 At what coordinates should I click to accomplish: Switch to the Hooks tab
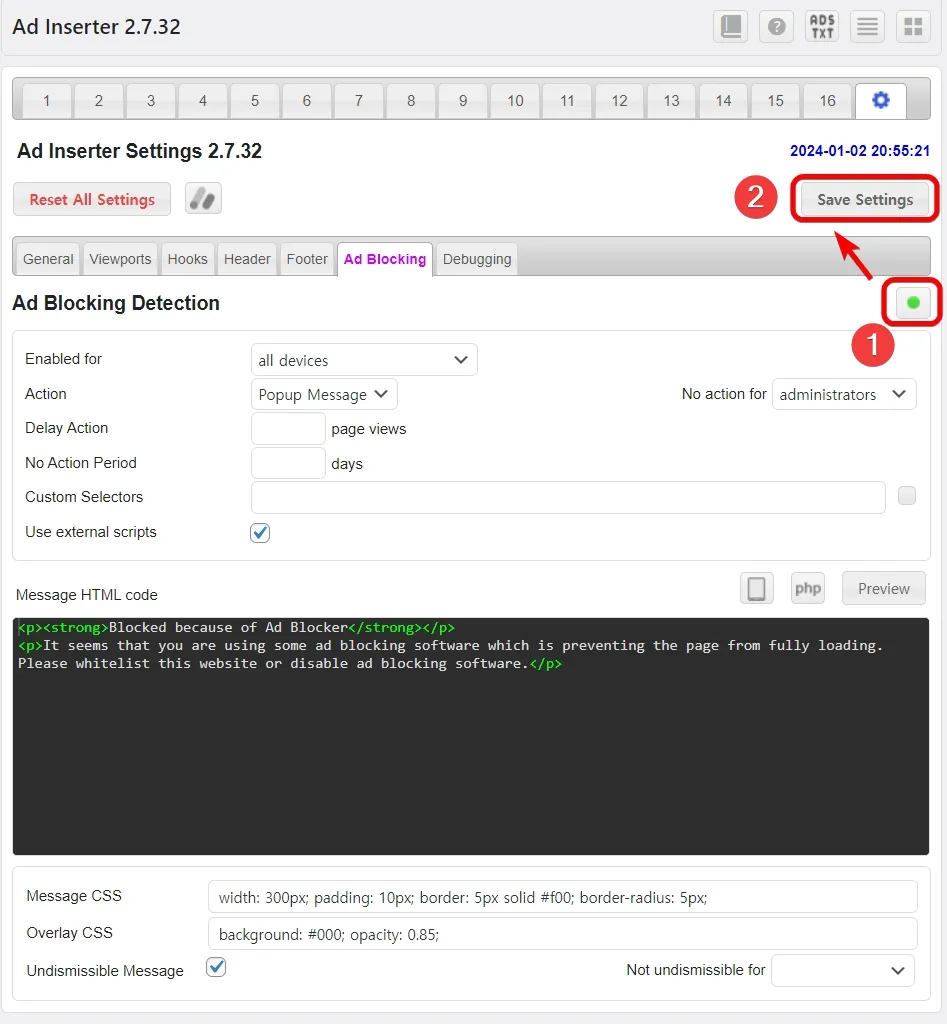point(187,259)
